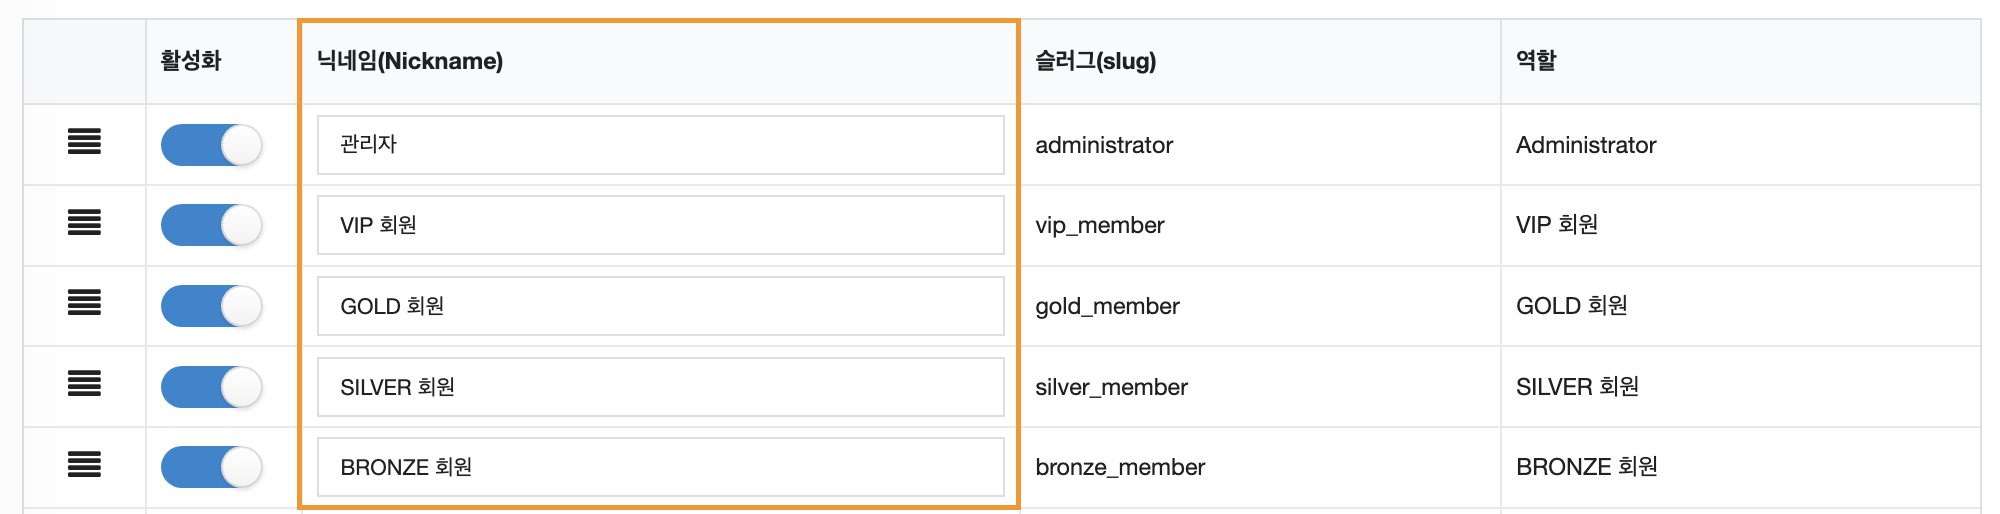2000x514 pixels.
Task: Switch off the SILVER 회원 toggle
Action: (x=211, y=387)
